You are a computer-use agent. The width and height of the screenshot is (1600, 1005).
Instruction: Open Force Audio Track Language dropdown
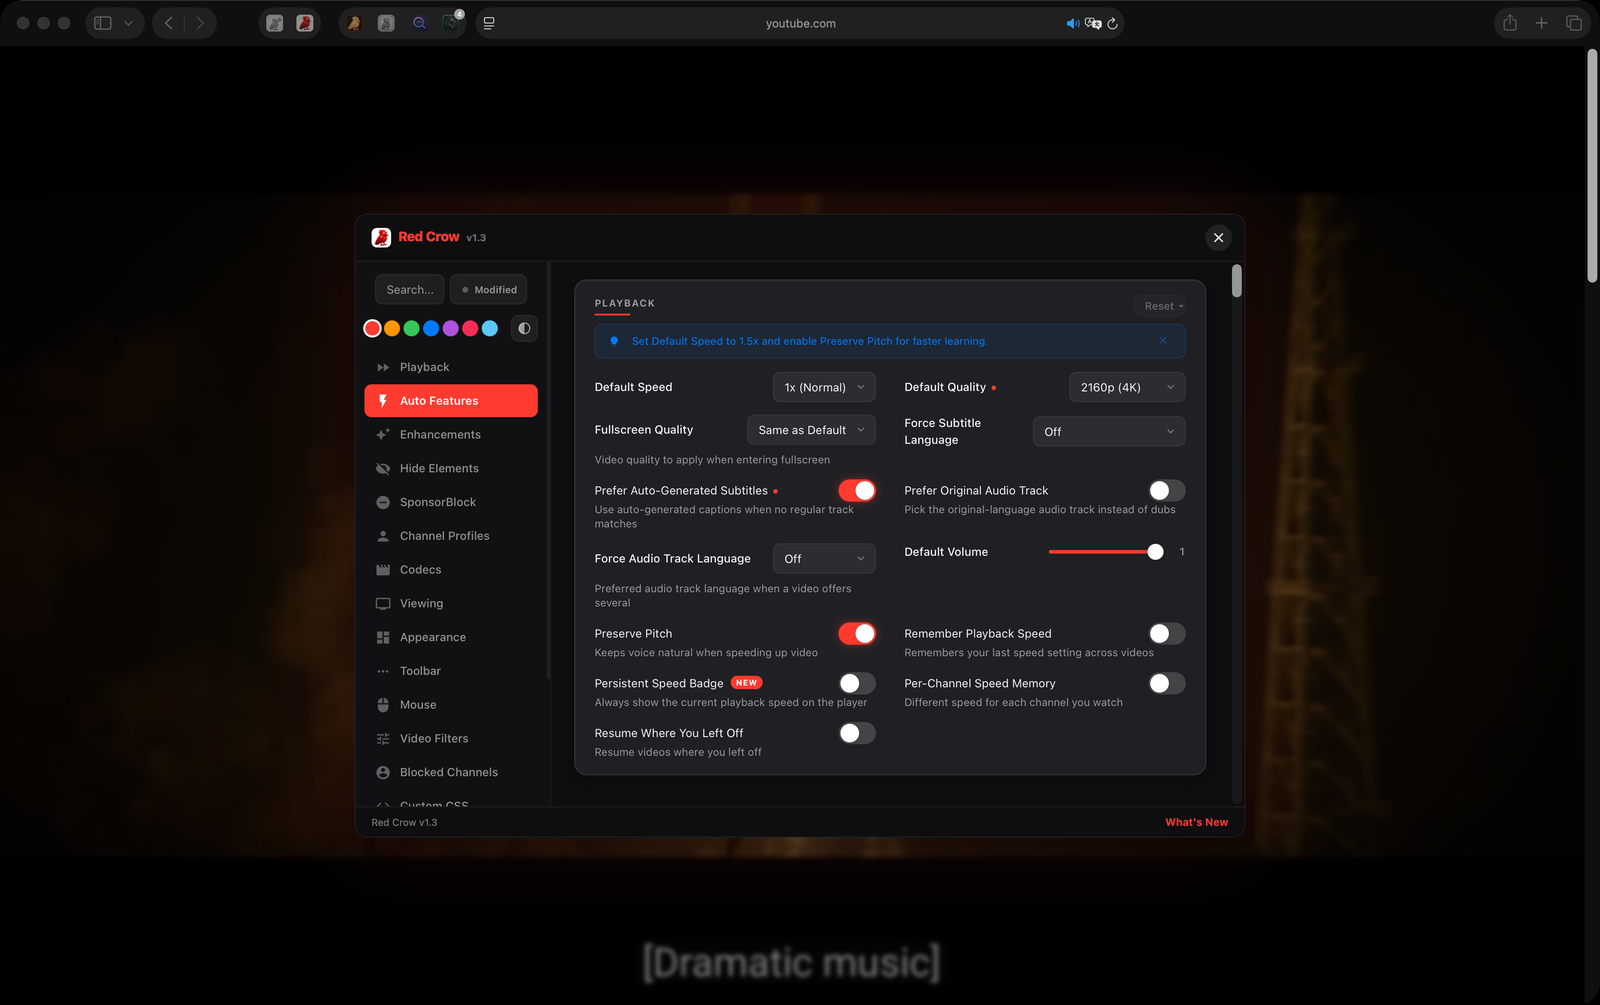(x=824, y=558)
